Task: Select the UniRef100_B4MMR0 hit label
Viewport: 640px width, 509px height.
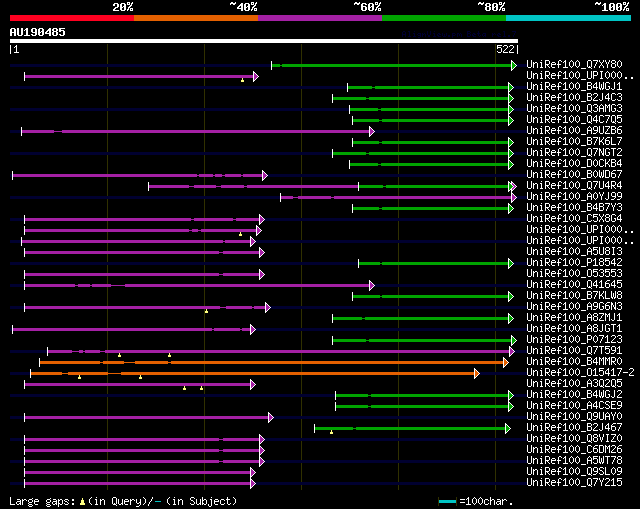Action: pos(574,362)
